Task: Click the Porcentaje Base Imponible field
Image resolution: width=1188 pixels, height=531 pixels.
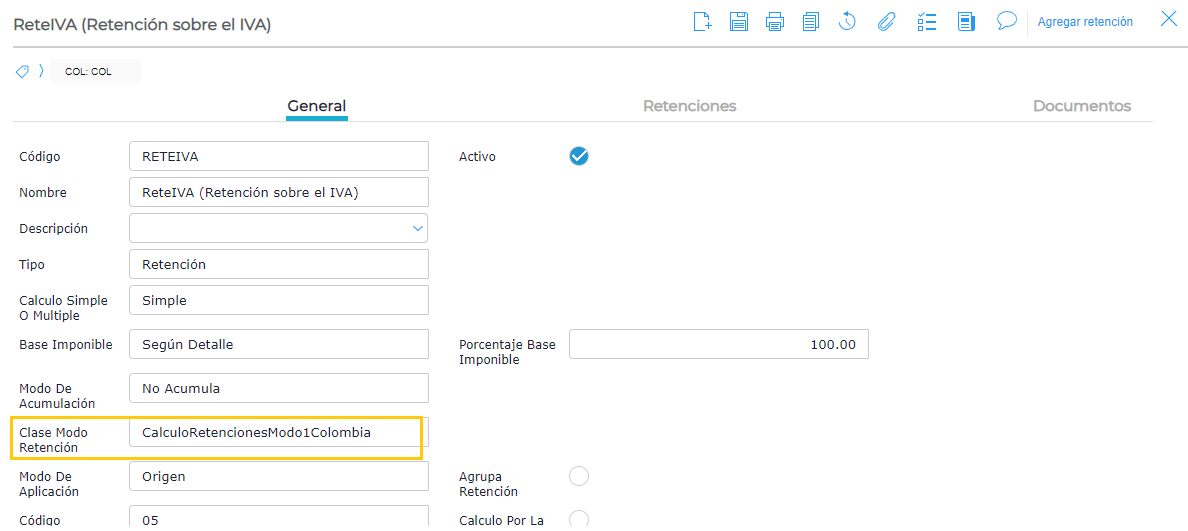Action: click(x=718, y=344)
